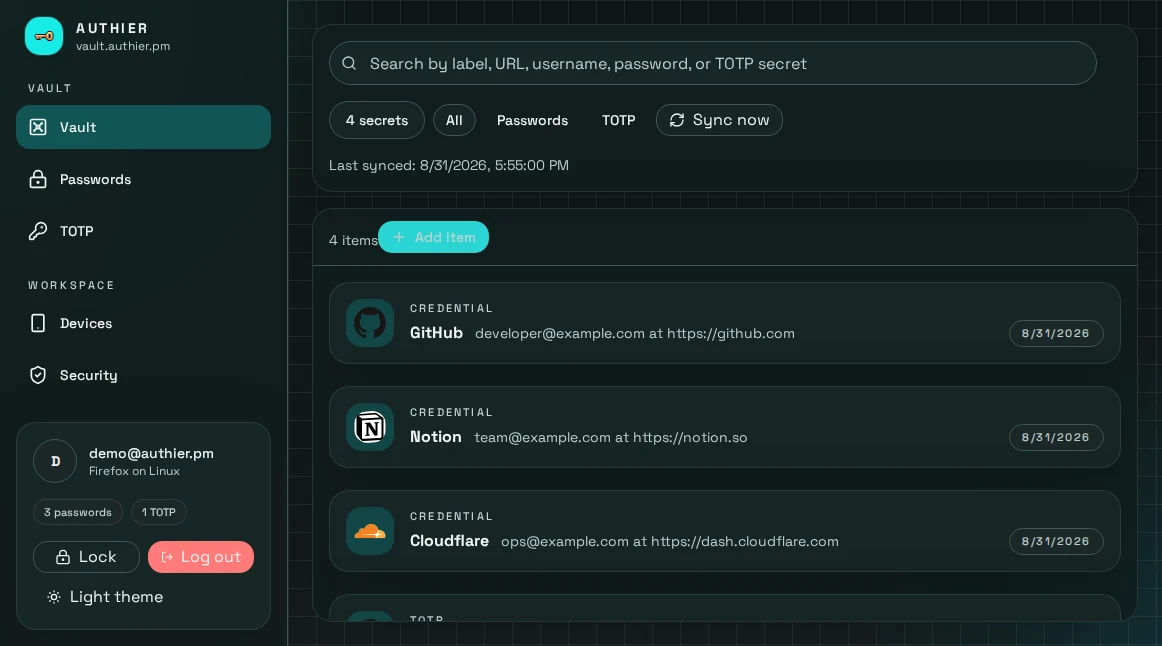The width and height of the screenshot is (1162, 646).
Task: Go to Devices in Workspace
Action: (x=143, y=323)
